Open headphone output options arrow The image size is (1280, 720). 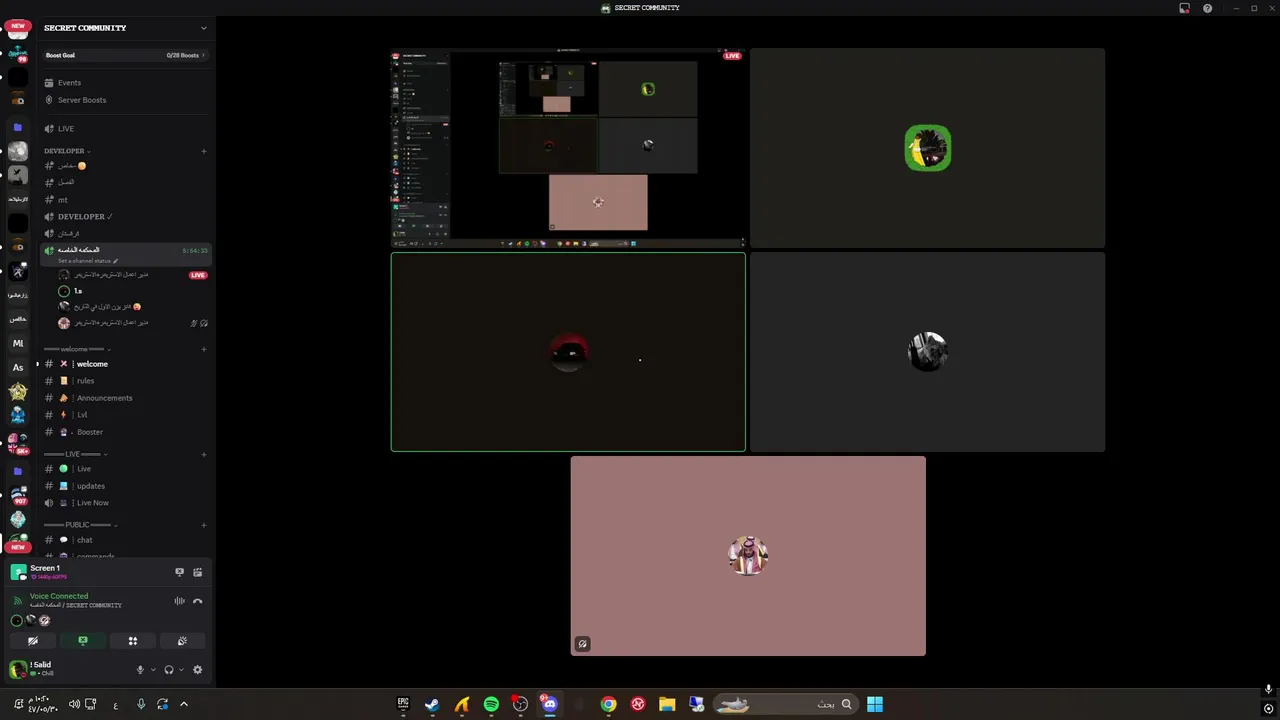coord(181,670)
